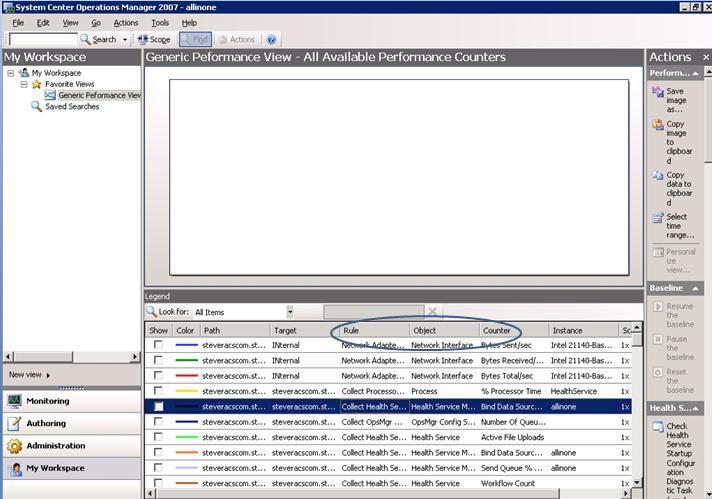Open the New view flyout arrow

tap(48, 375)
